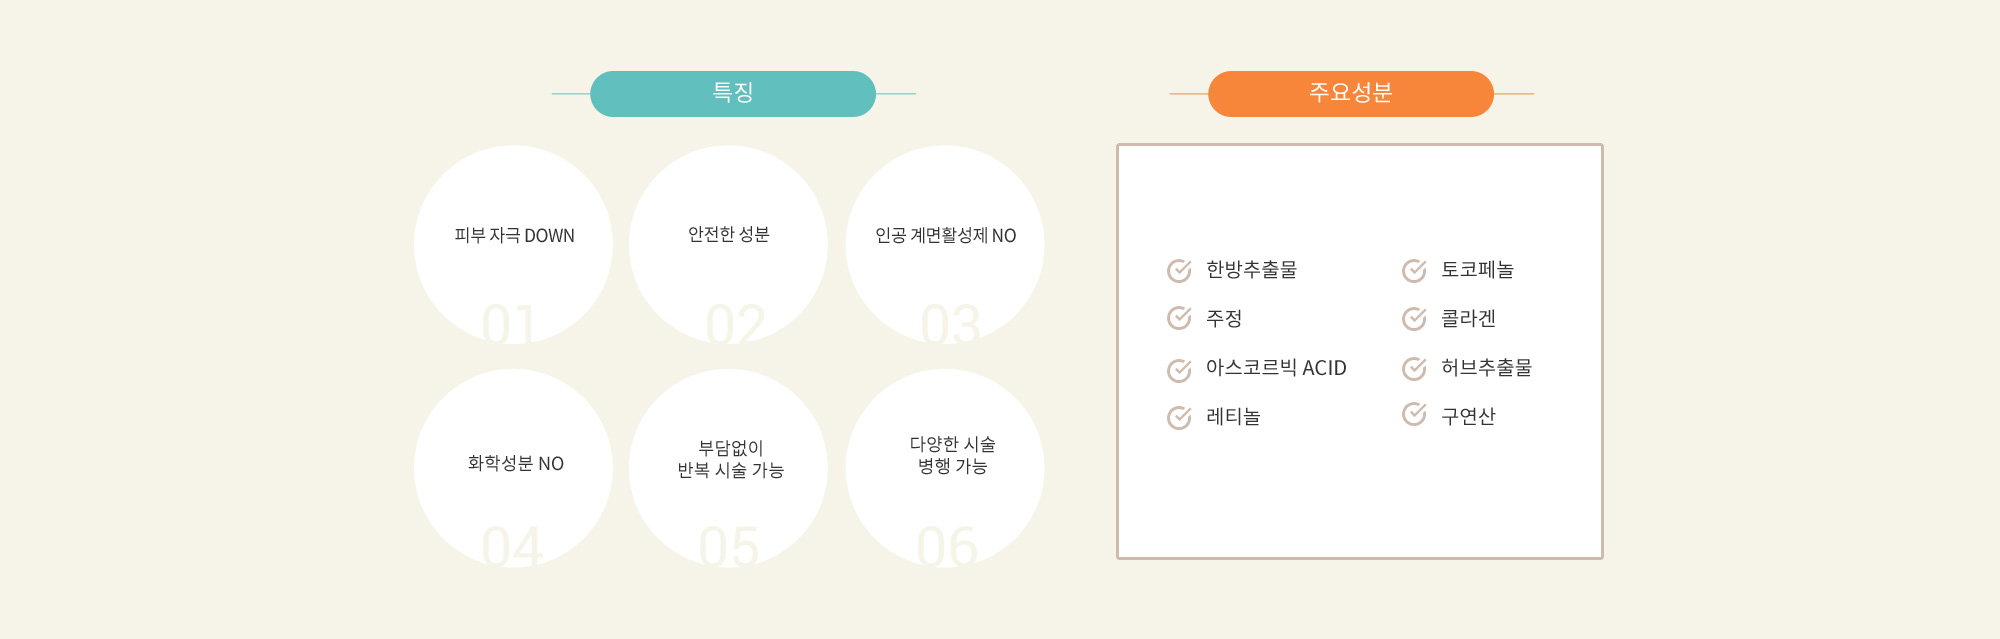Click the 05 number in fifth circle
The width and height of the screenshot is (2000, 639).
(x=729, y=547)
